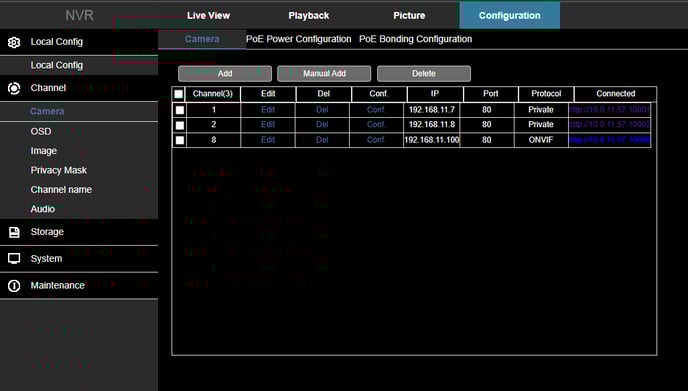The height and width of the screenshot is (391, 688).
Task: Click the Maintenance info icon
Action: (x=14, y=286)
